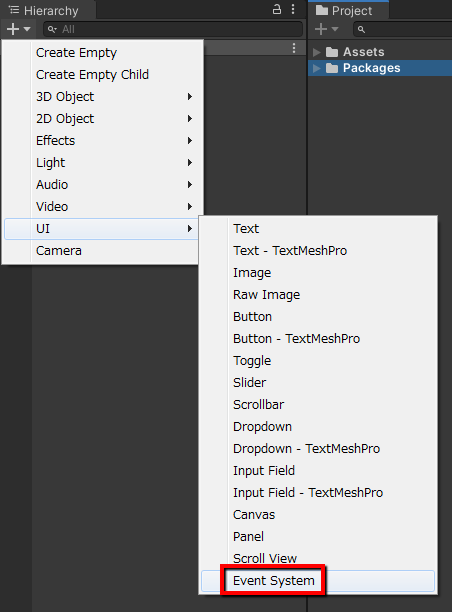Open the scene row three-dot menu
Screen dimensions: 452x612
(294, 48)
